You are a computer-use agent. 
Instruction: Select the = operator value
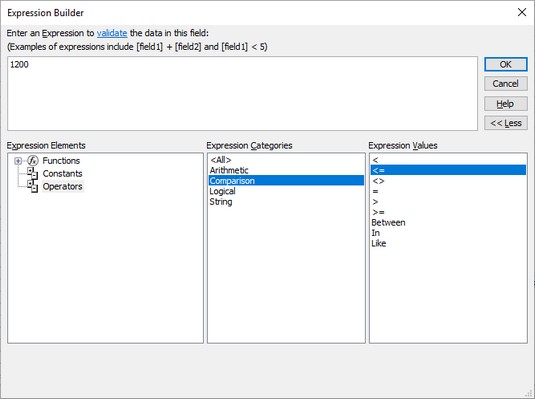(x=448, y=191)
